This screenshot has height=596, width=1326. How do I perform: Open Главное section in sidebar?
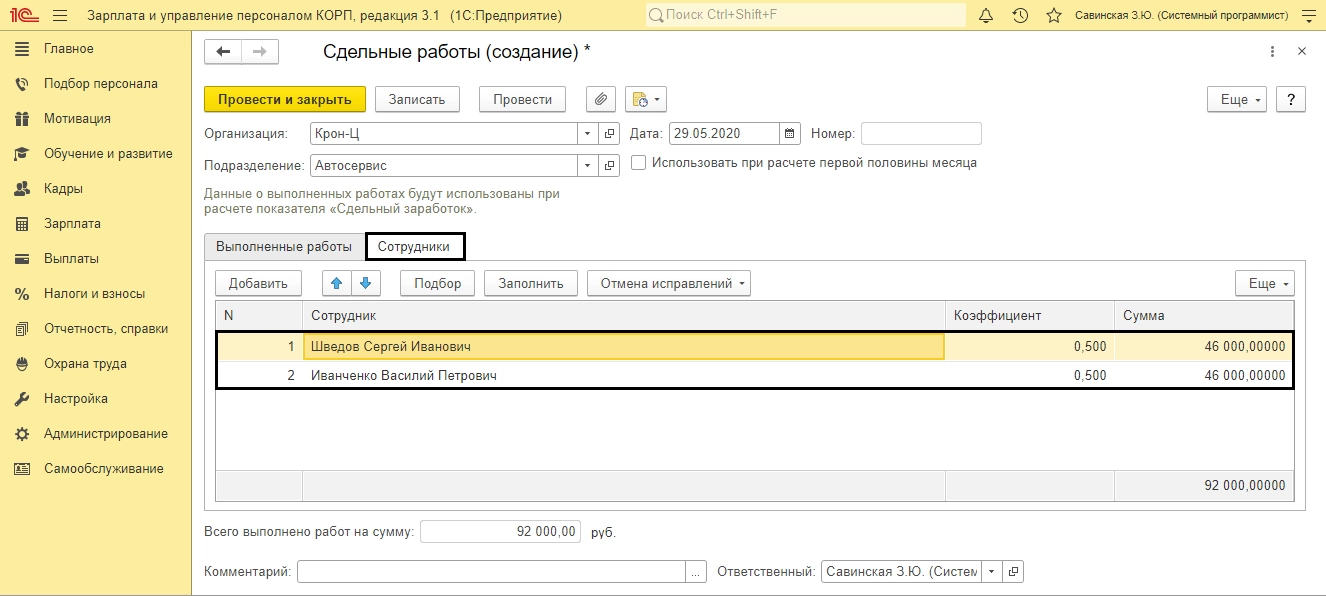pyautogui.click(x=69, y=49)
